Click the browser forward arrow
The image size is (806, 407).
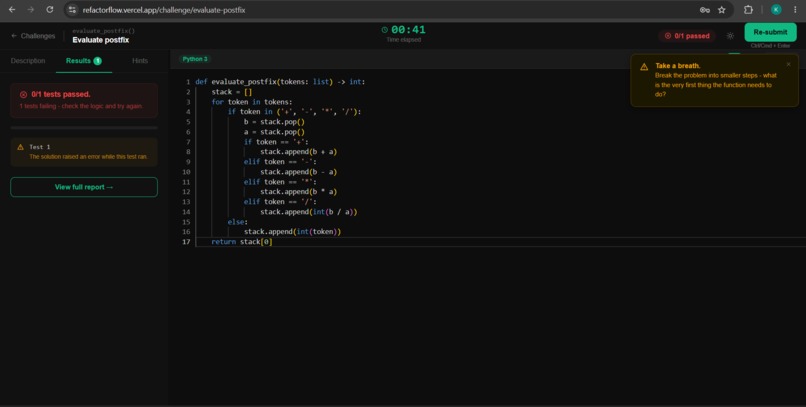click(31, 10)
